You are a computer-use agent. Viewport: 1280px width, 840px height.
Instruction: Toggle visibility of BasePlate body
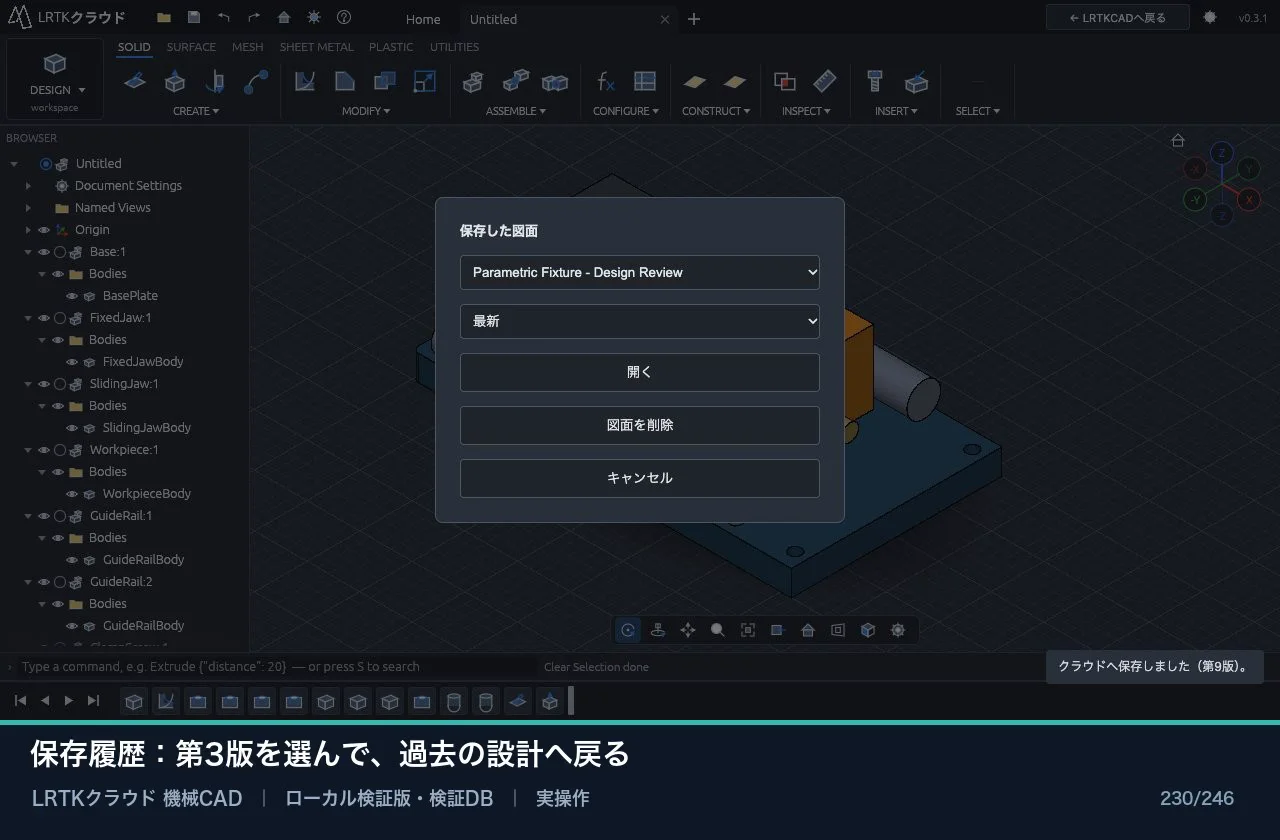pyautogui.click(x=72, y=296)
